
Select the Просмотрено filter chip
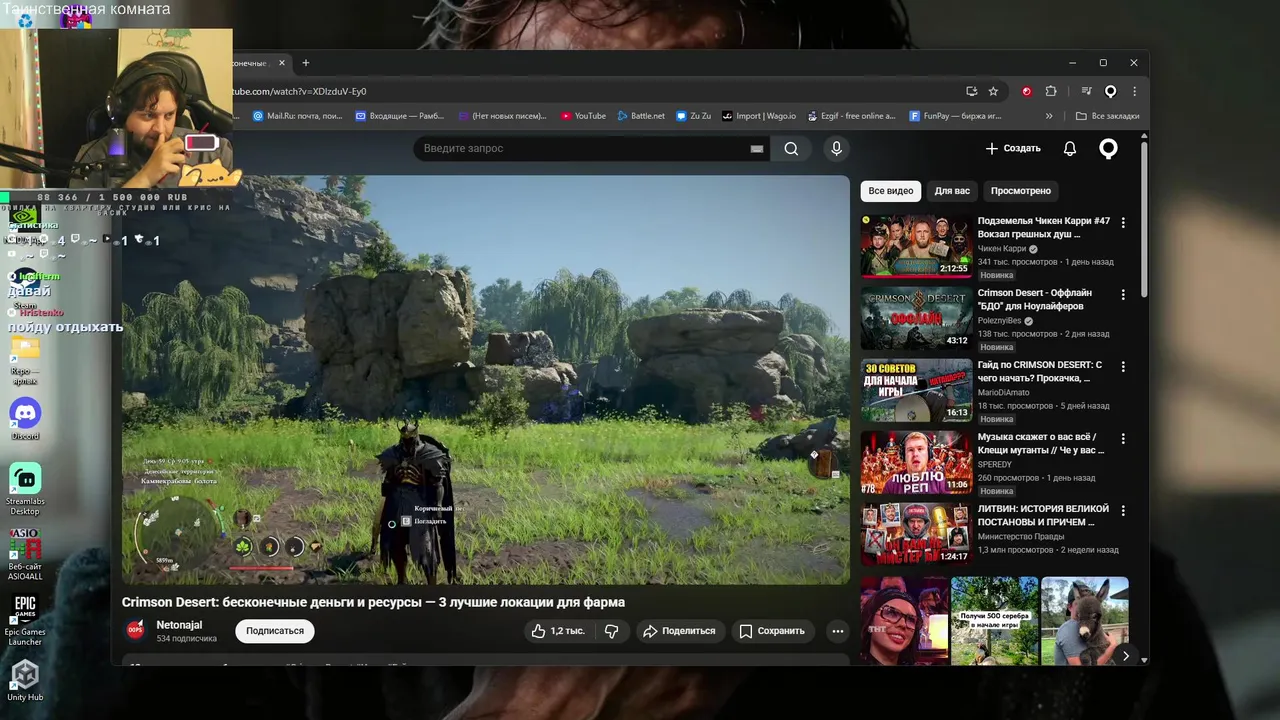pyautogui.click(x=1021, y=191)
